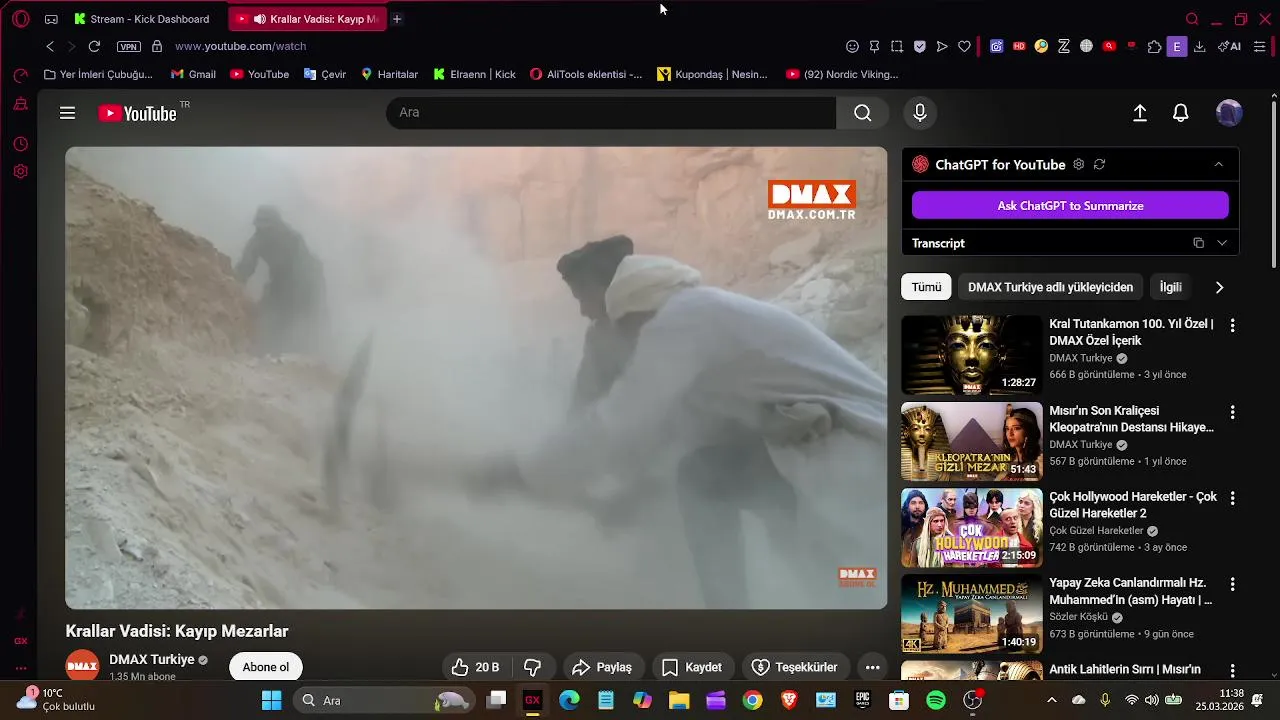The width and height of the screenshot is (1280, 720).
Task: Select the İlgili filter chip
Action: [x=1170, y=287]
